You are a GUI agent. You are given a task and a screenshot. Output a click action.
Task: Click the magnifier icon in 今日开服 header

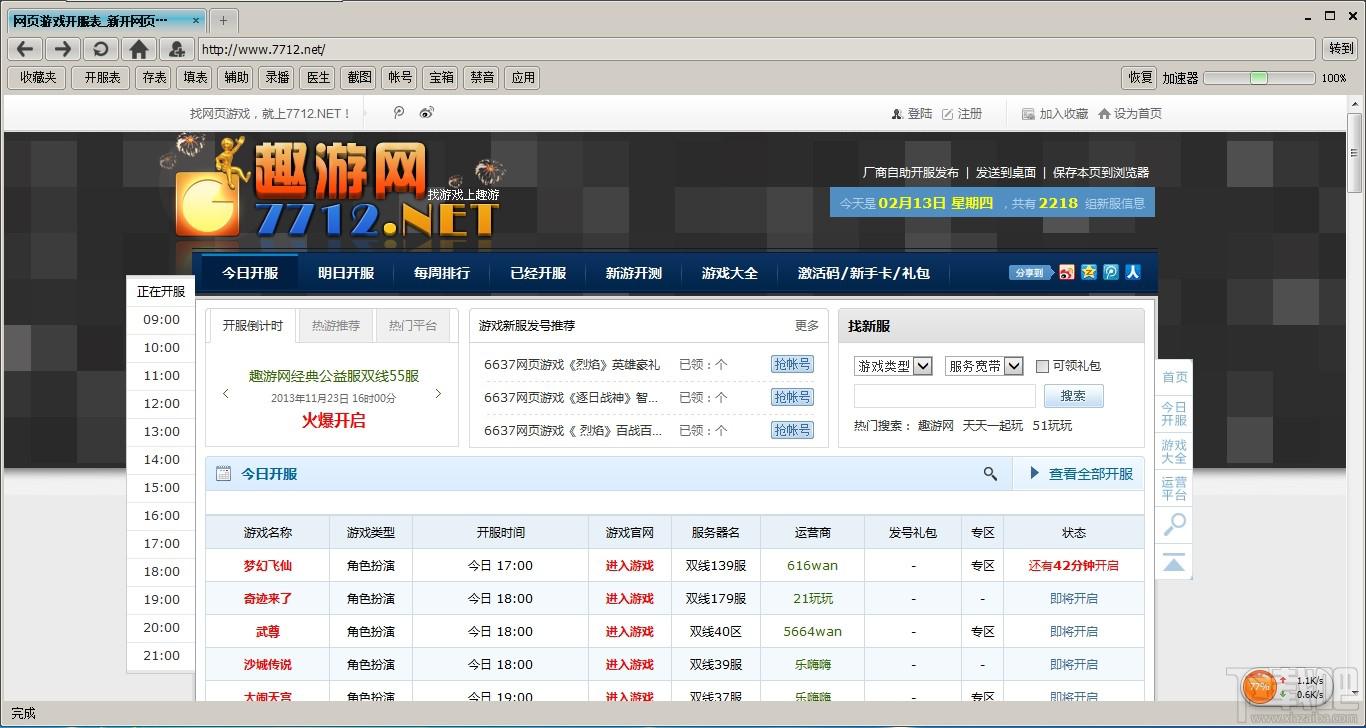990,474
